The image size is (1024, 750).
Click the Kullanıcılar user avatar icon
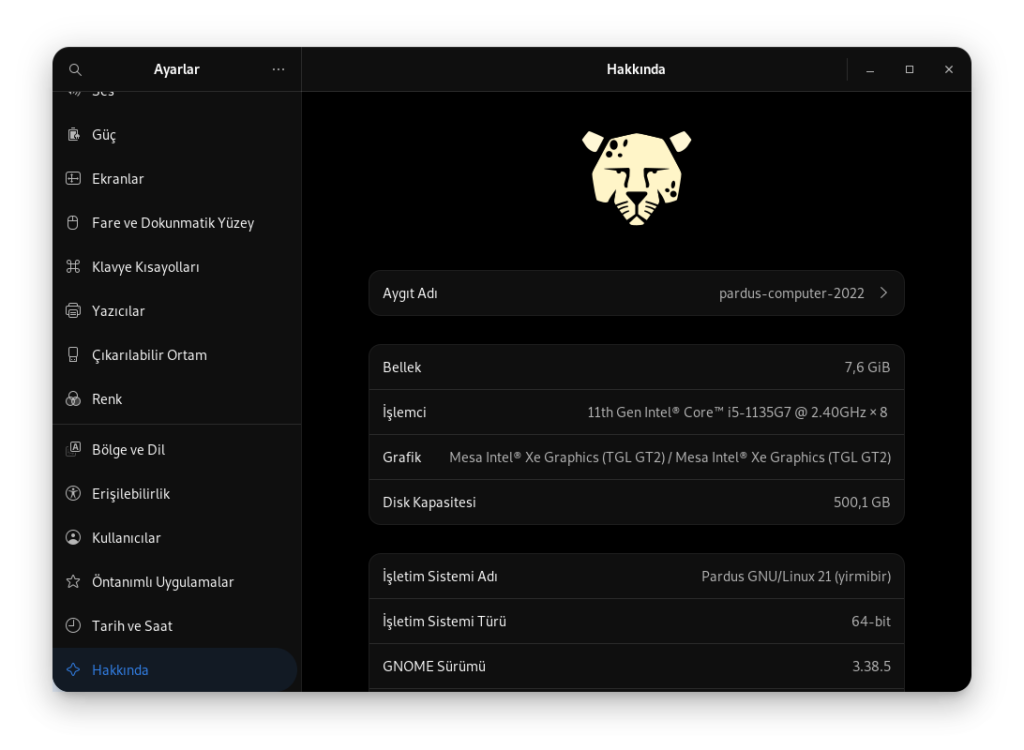tap(73, 538)
